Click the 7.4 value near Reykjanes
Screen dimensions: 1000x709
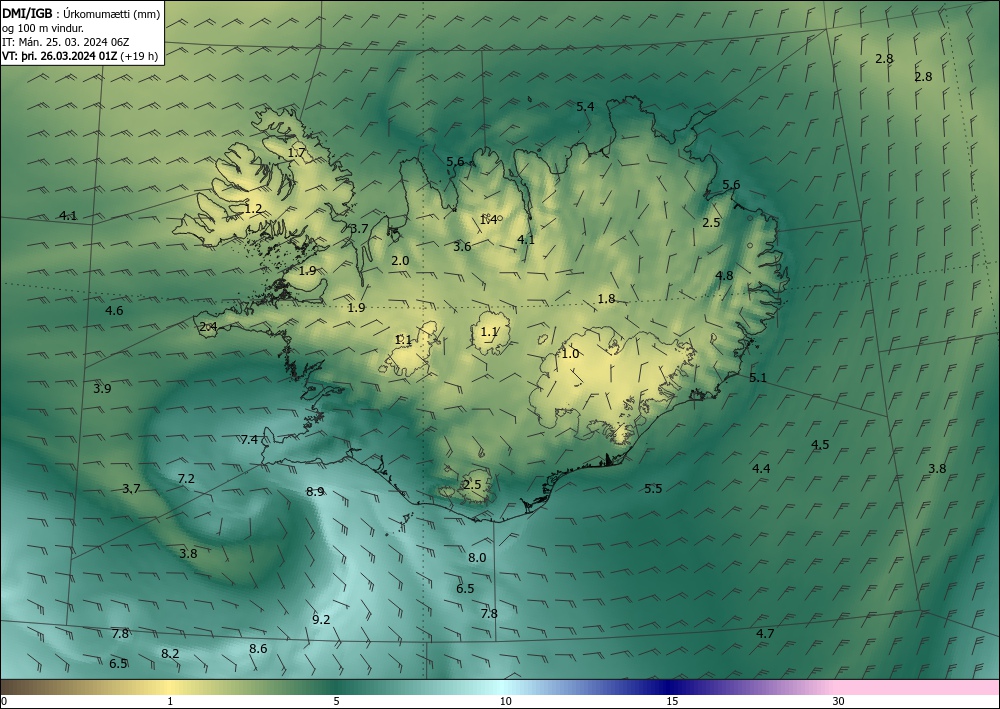point(249,439)
